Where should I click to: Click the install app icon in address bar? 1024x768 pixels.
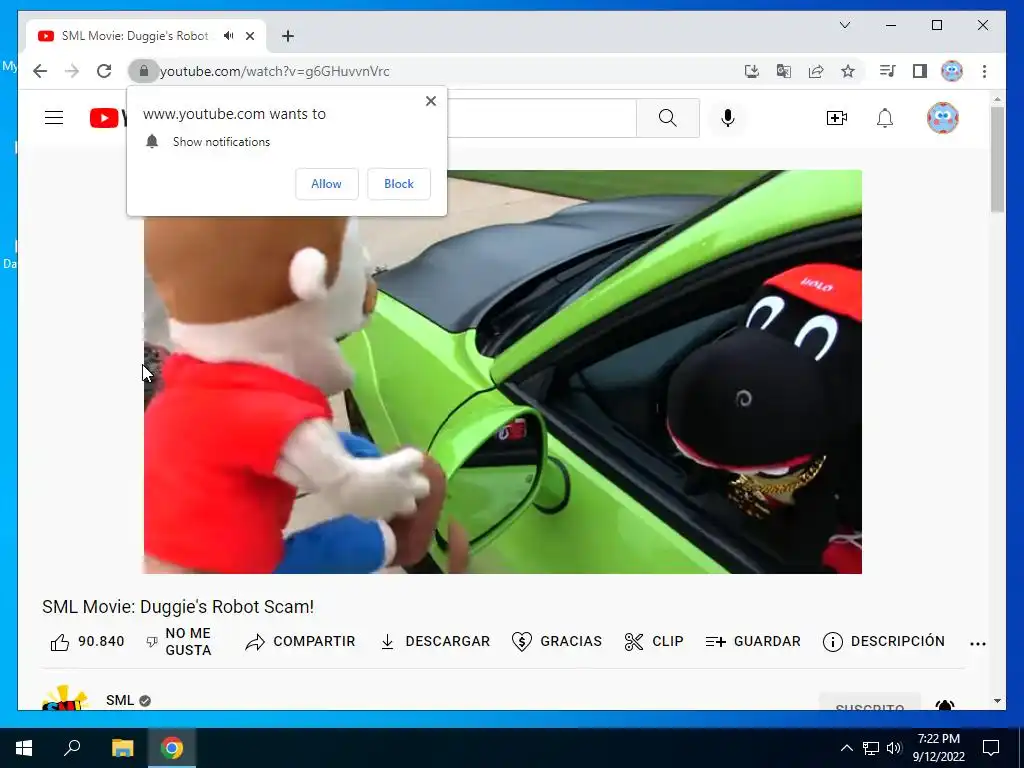752,71
